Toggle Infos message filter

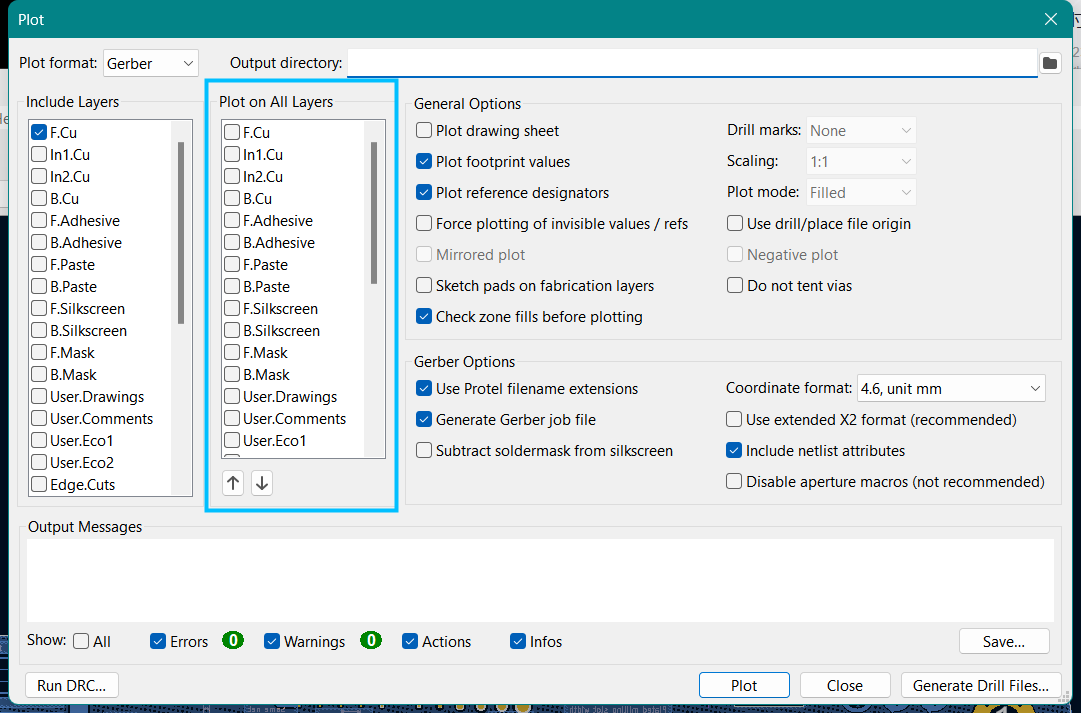(x=518, y=641)
